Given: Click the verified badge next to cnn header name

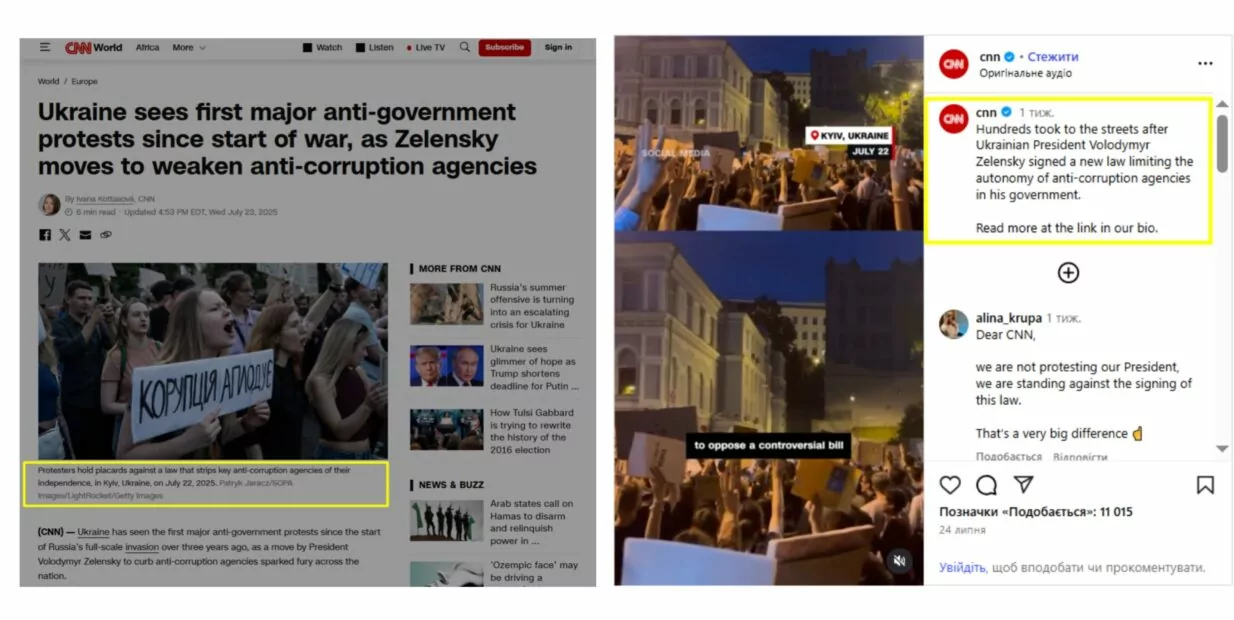Looking at the screenshot, I should point(1010,57).
